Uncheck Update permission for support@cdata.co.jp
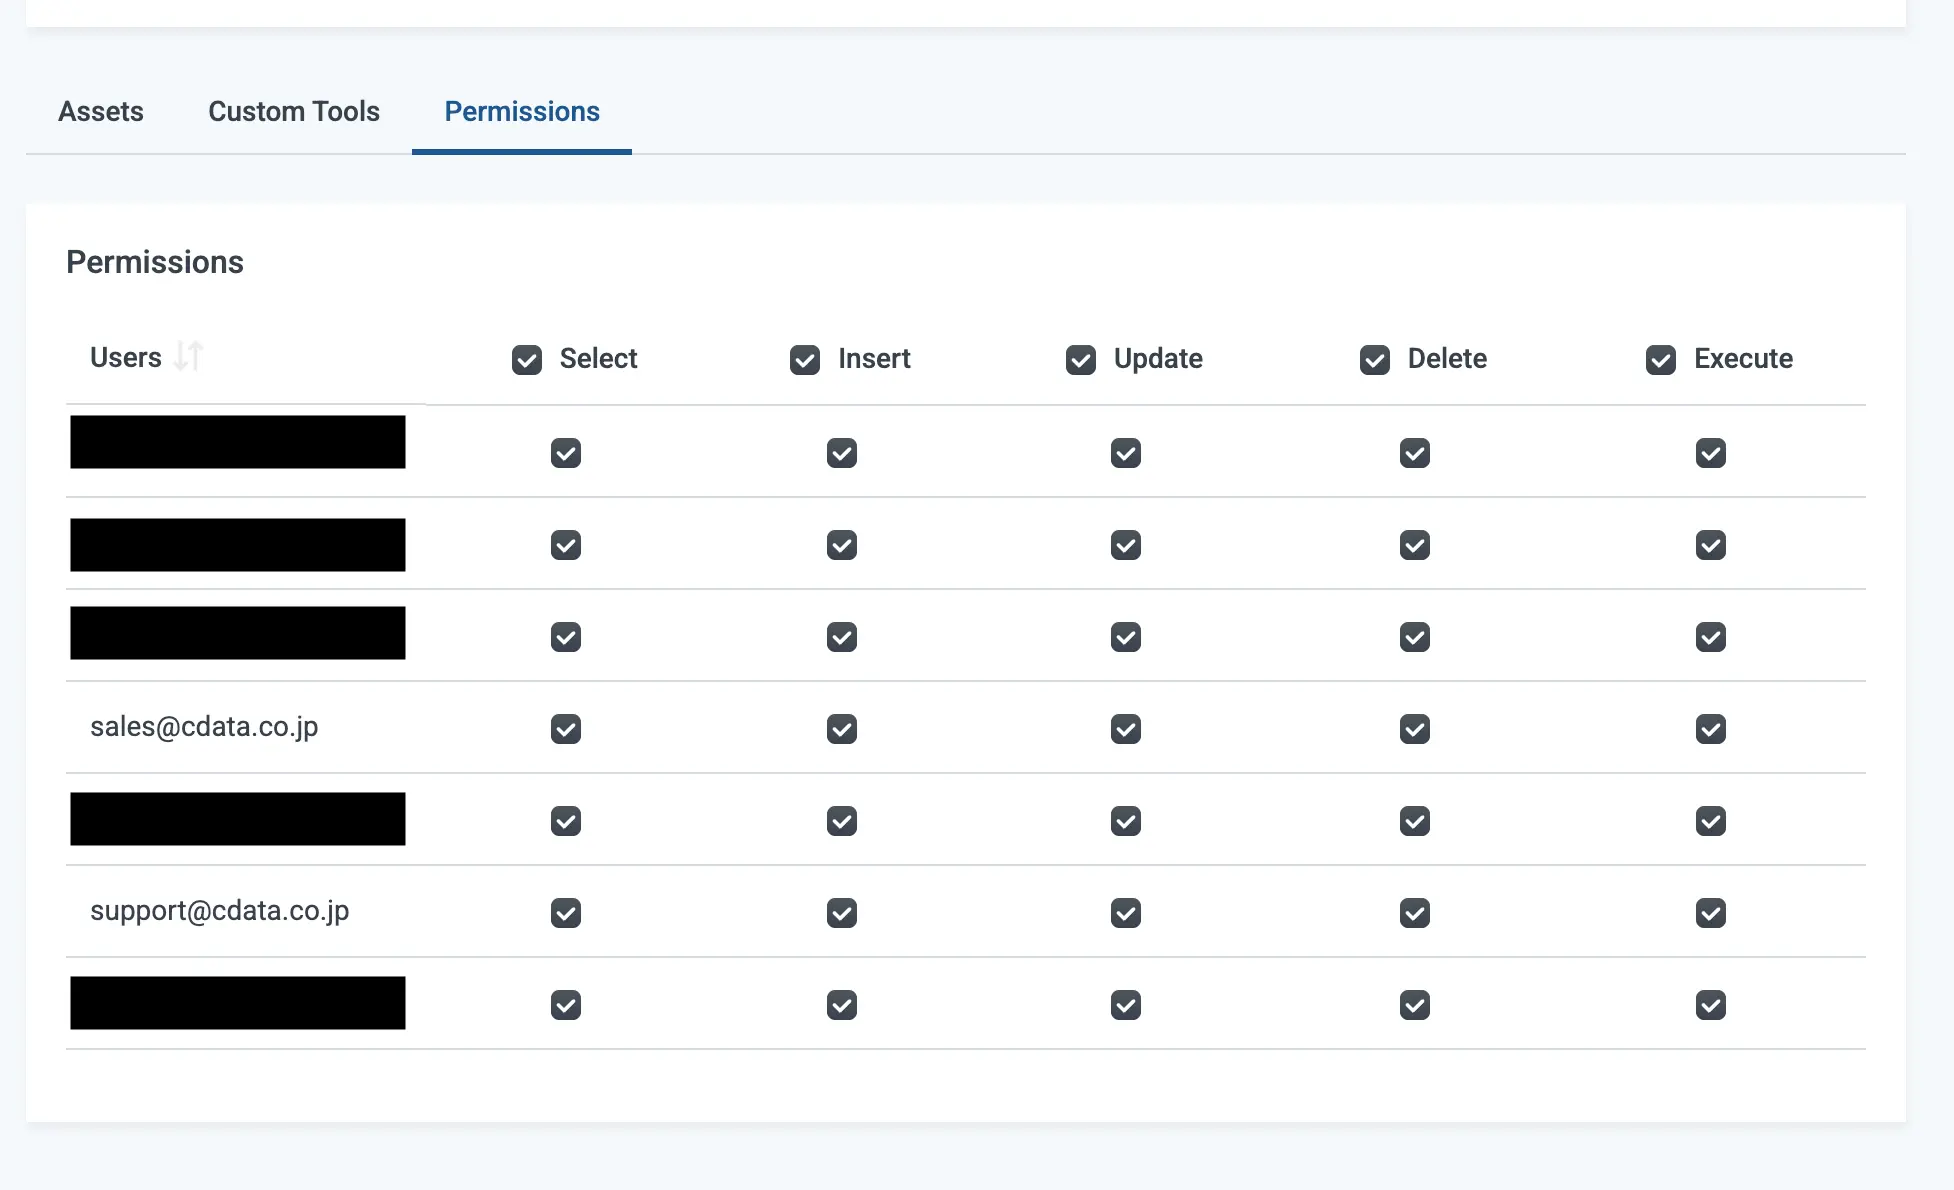 (1126, 913)
